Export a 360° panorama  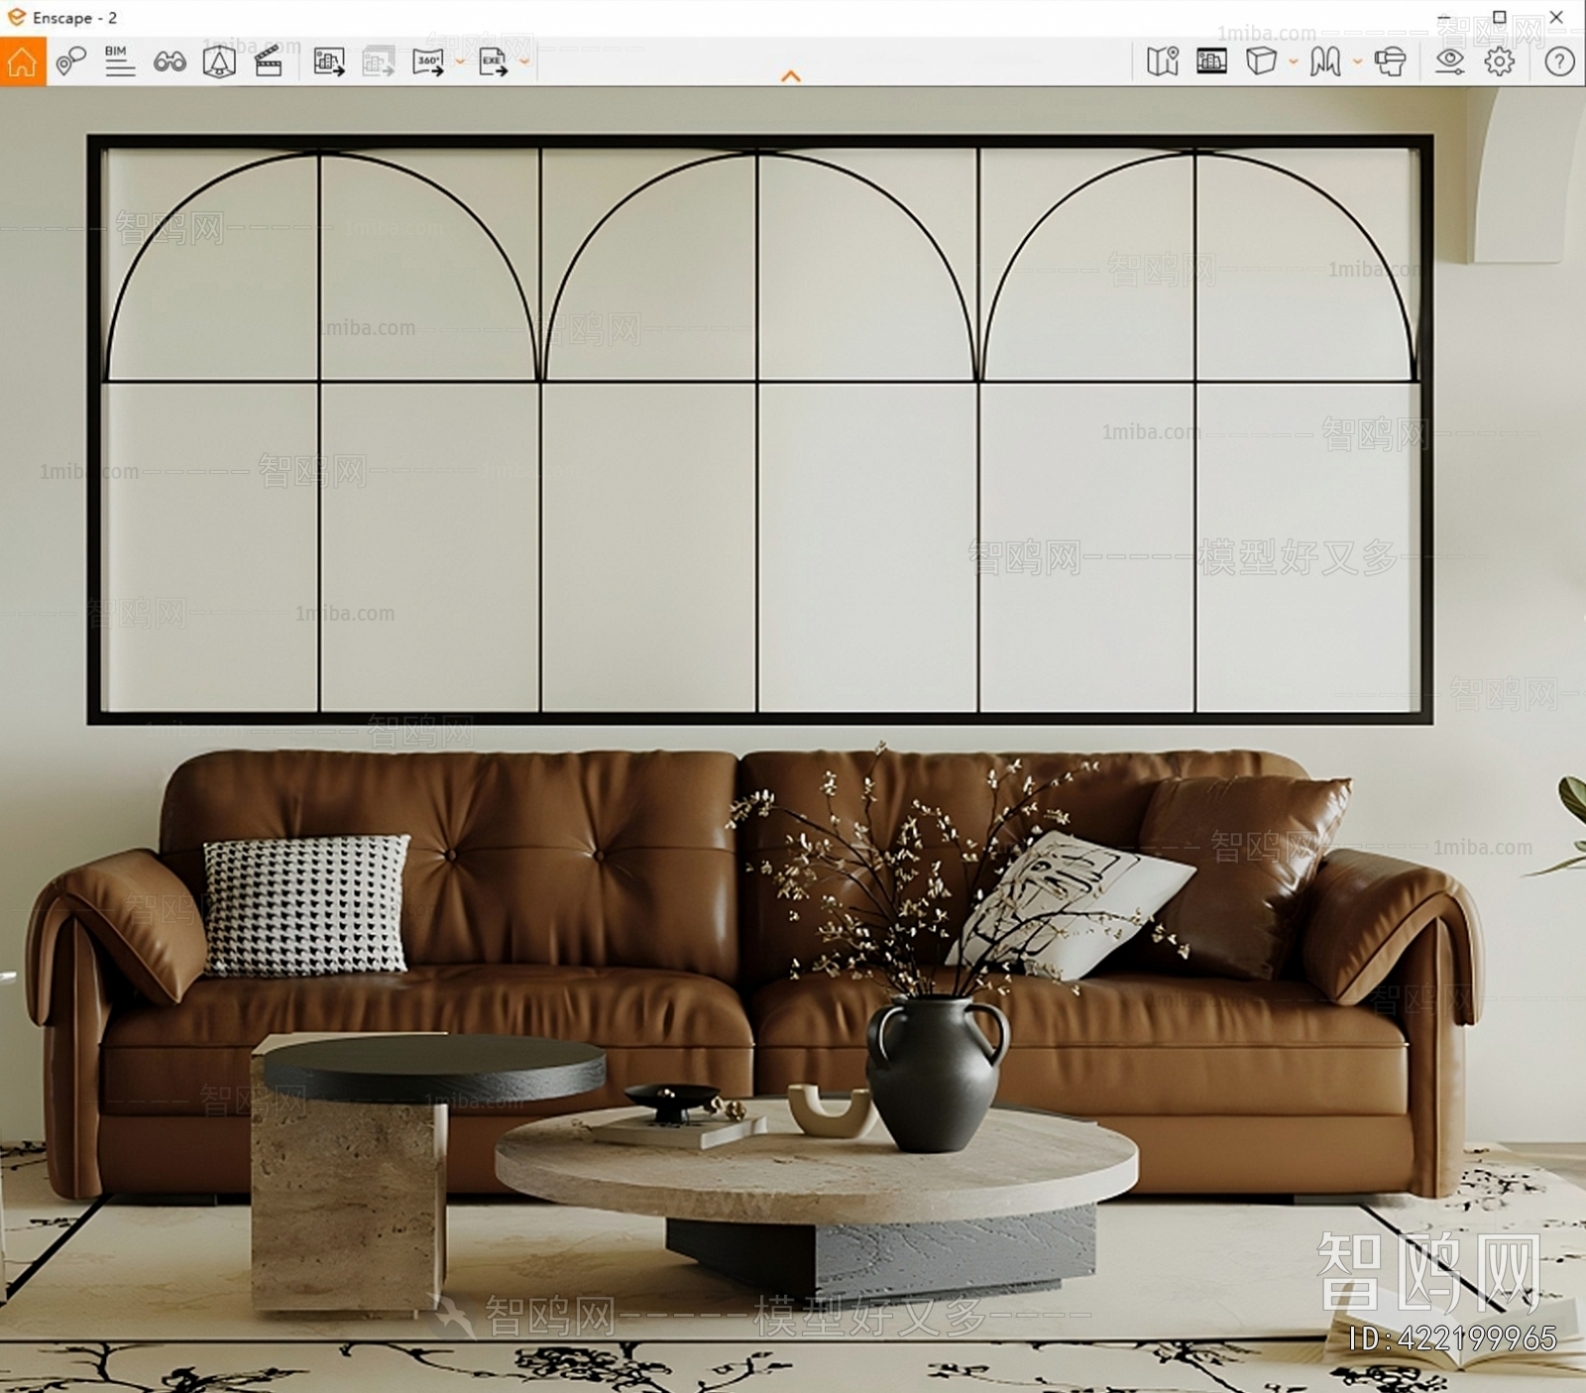click(x=428, y=61)
